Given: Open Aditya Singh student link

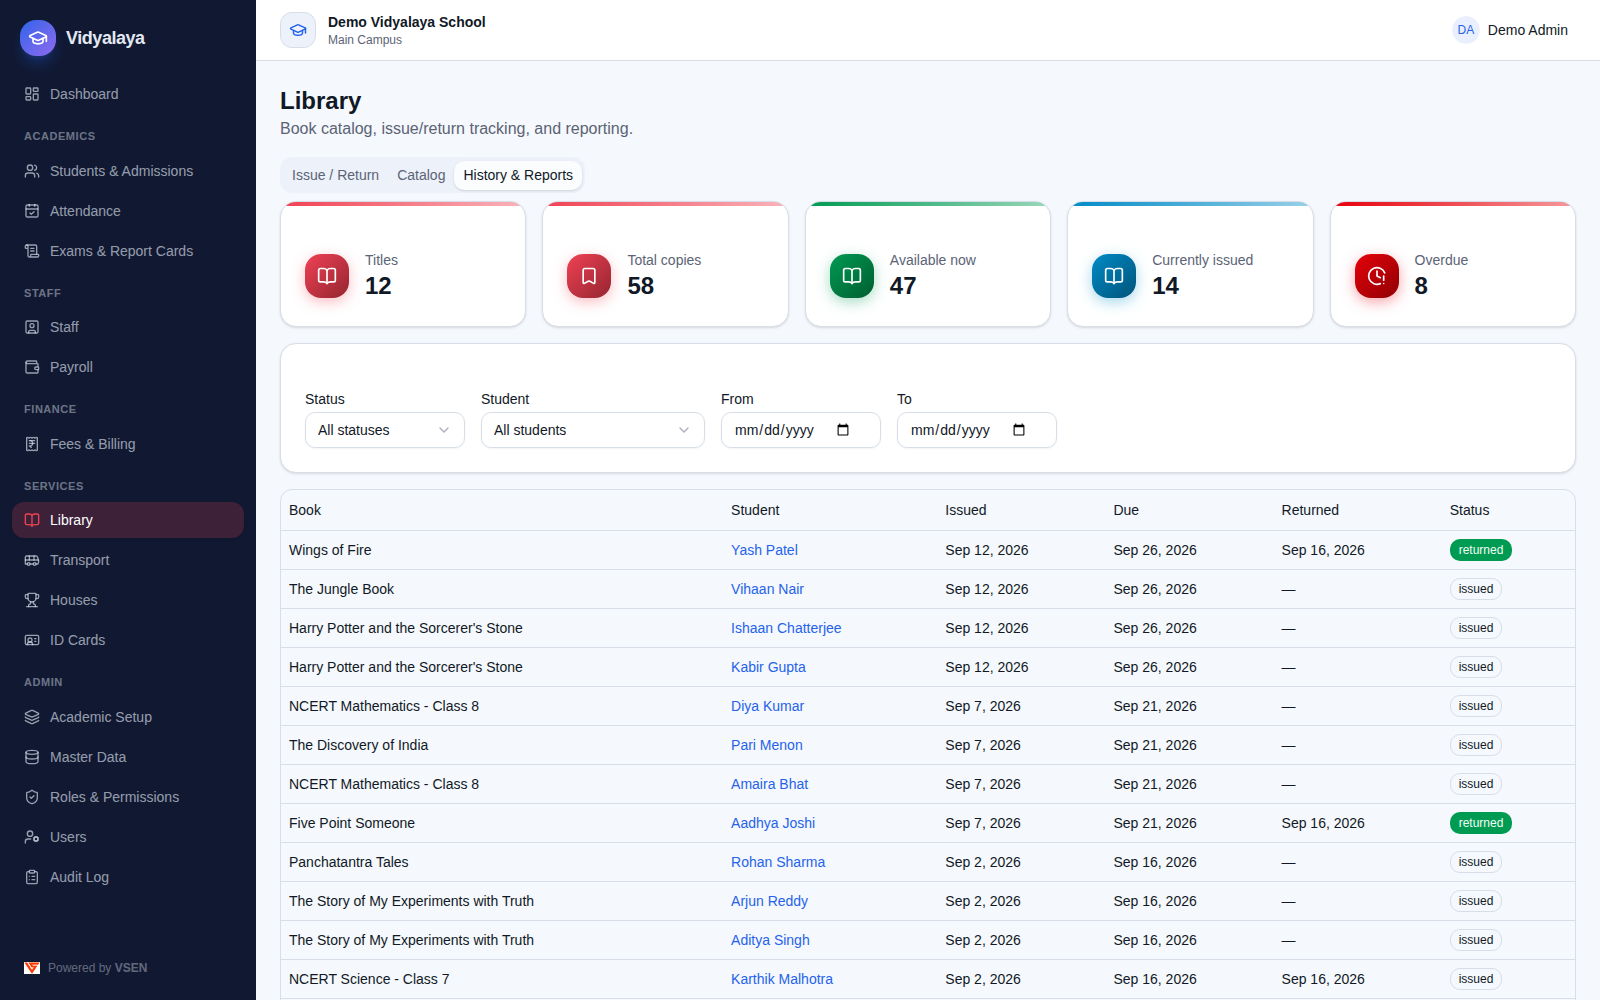Looking at the screenshot, I should [x=770, y=940].
